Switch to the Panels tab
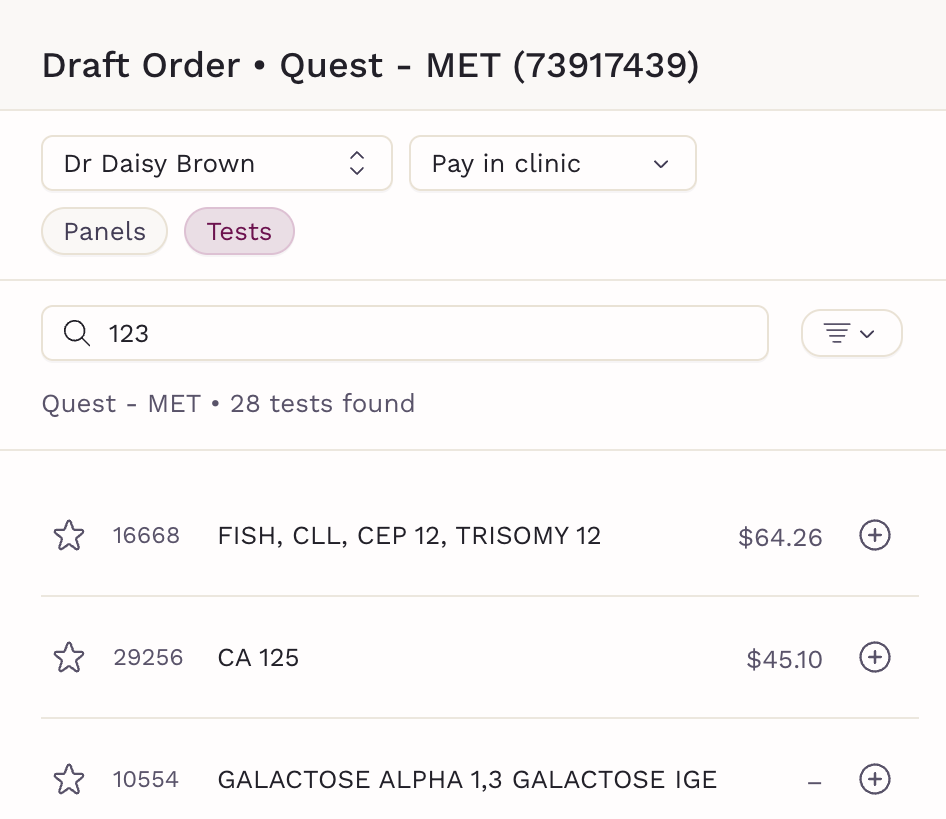Image resolution: width=946 pixels, height=819 pixels. click(104, 232)
